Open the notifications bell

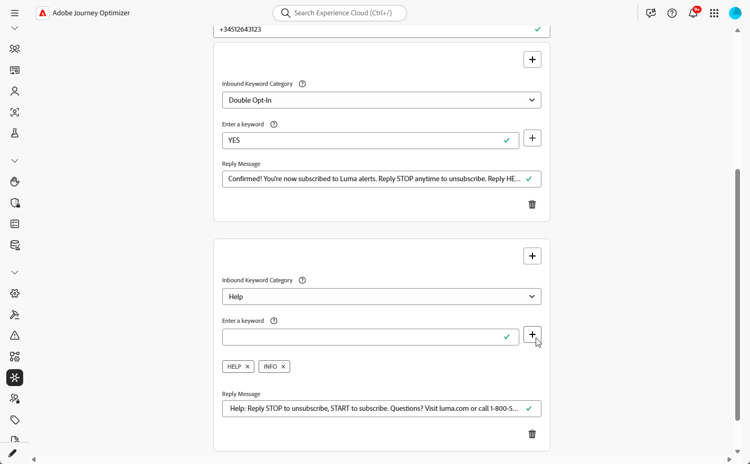(x=693, y=13)
